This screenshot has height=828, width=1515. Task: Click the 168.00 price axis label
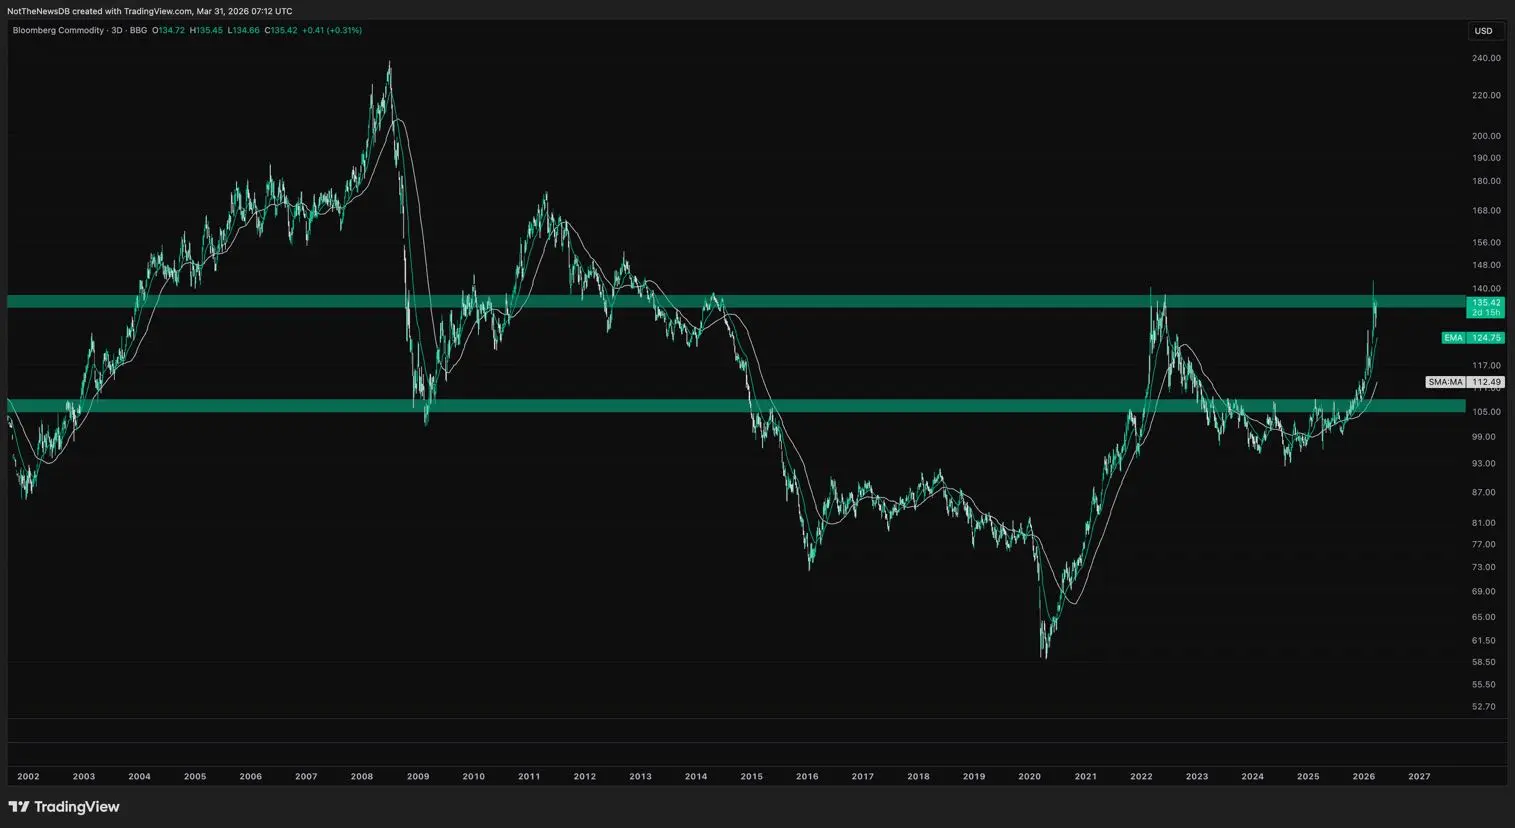pyautogui.click(x=1486, y=211)
